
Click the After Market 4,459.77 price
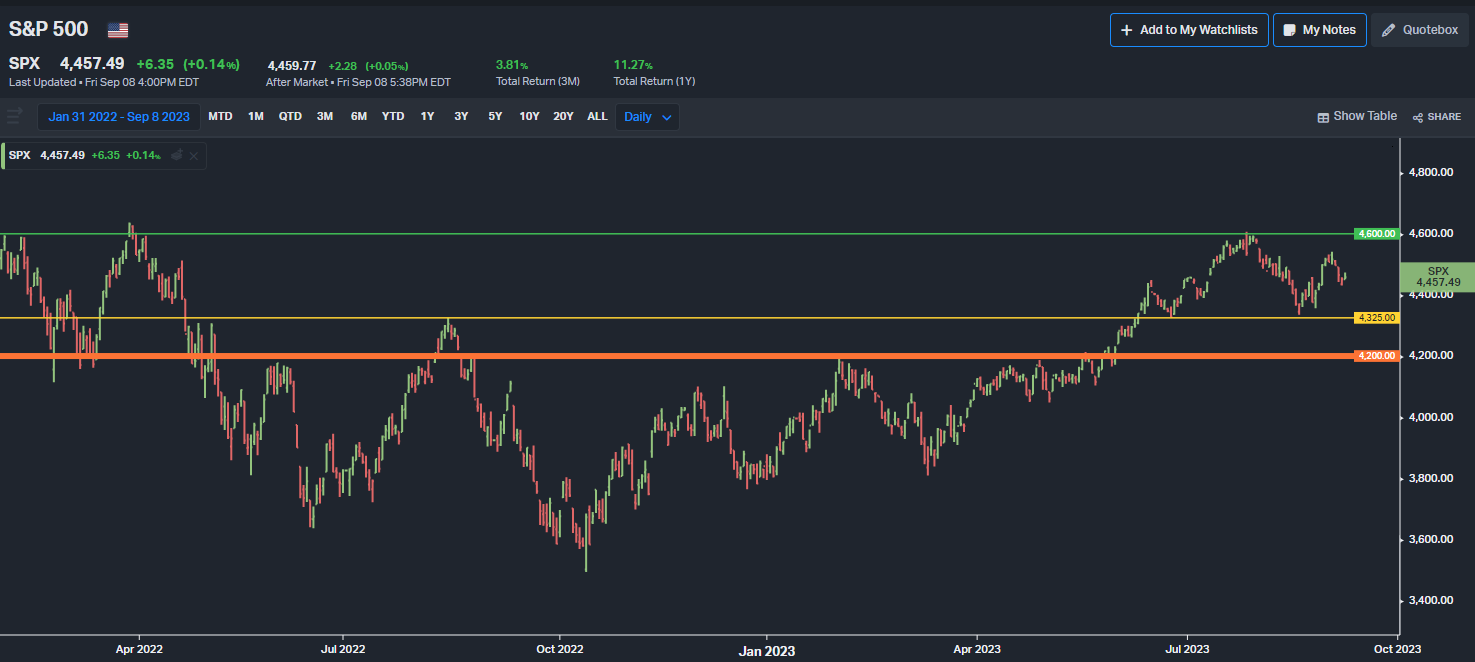(x=292, y=66)
